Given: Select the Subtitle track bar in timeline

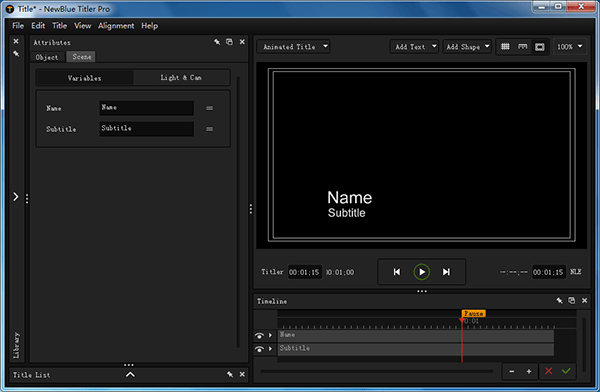Looking at the screenshot, I should pos(416,349).
